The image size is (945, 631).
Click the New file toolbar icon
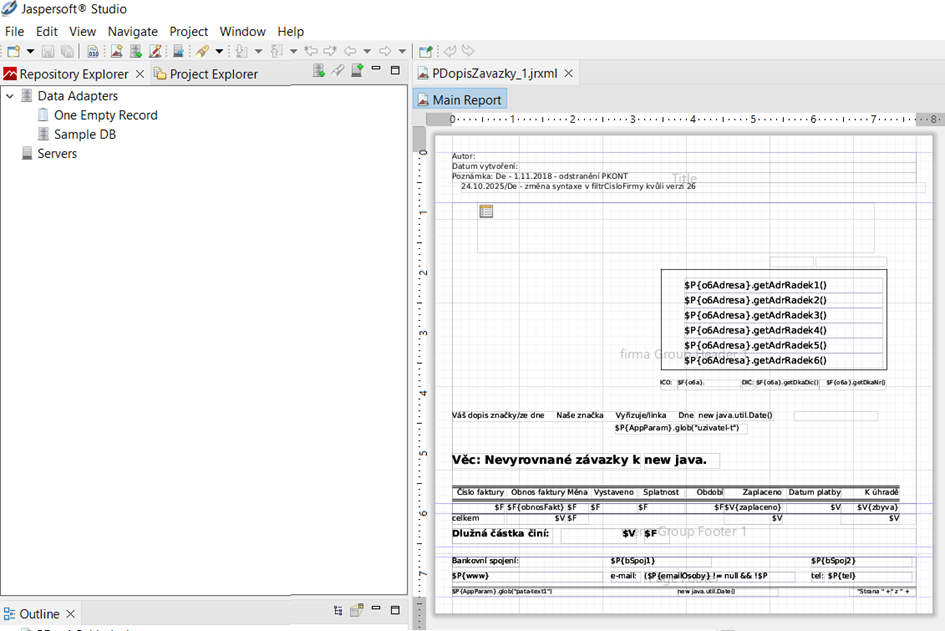click(x=13, y=51)
